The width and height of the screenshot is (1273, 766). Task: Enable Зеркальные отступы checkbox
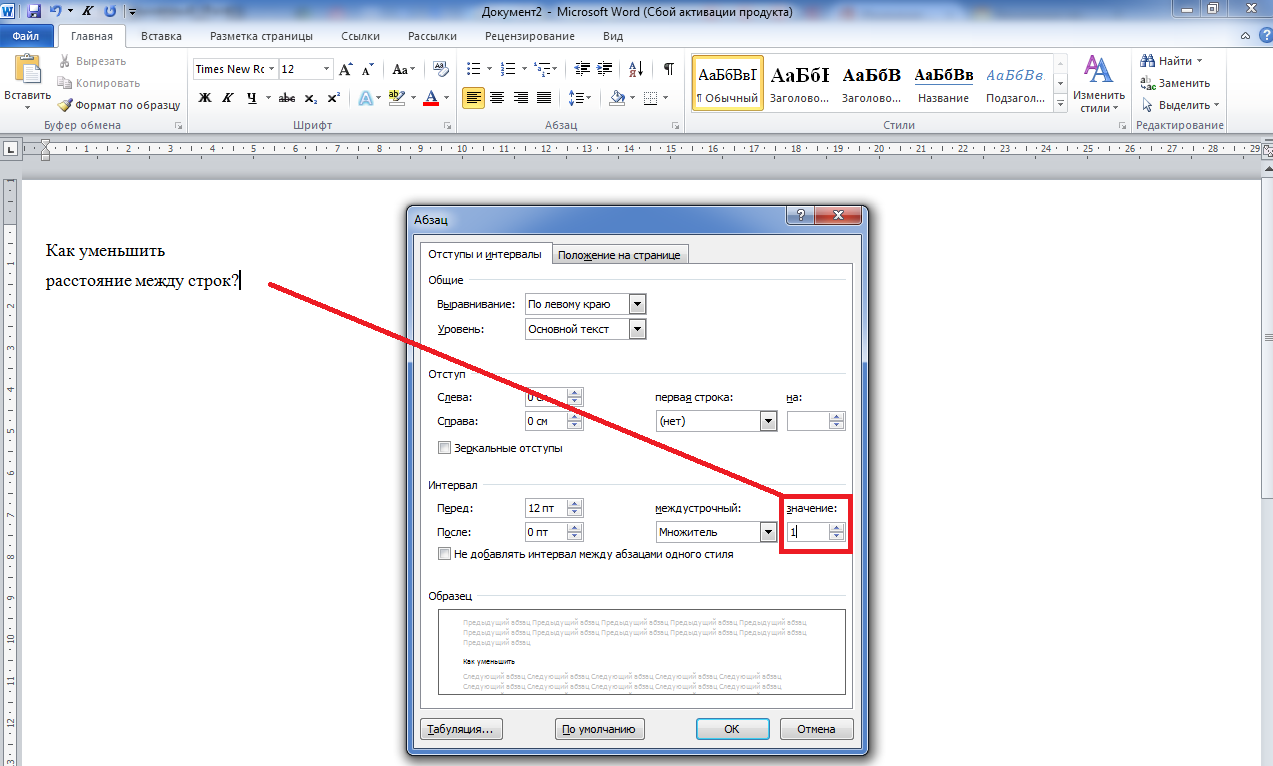point(444,448)
